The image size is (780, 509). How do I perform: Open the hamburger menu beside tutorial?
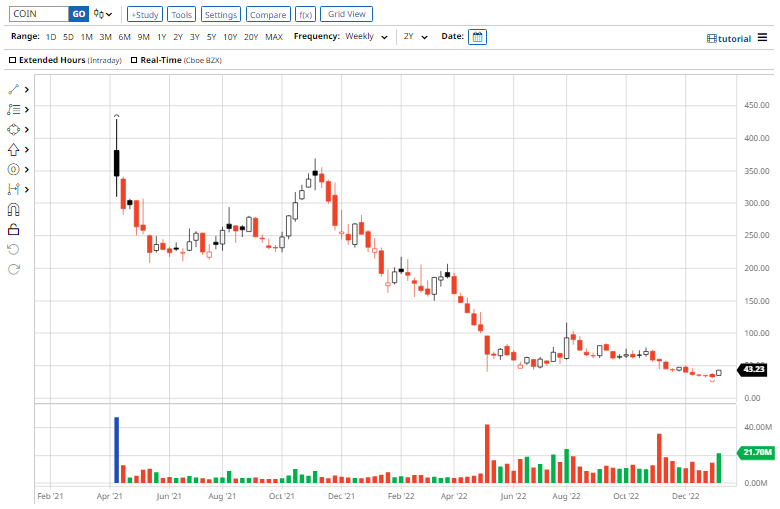[x=762, y=38]
